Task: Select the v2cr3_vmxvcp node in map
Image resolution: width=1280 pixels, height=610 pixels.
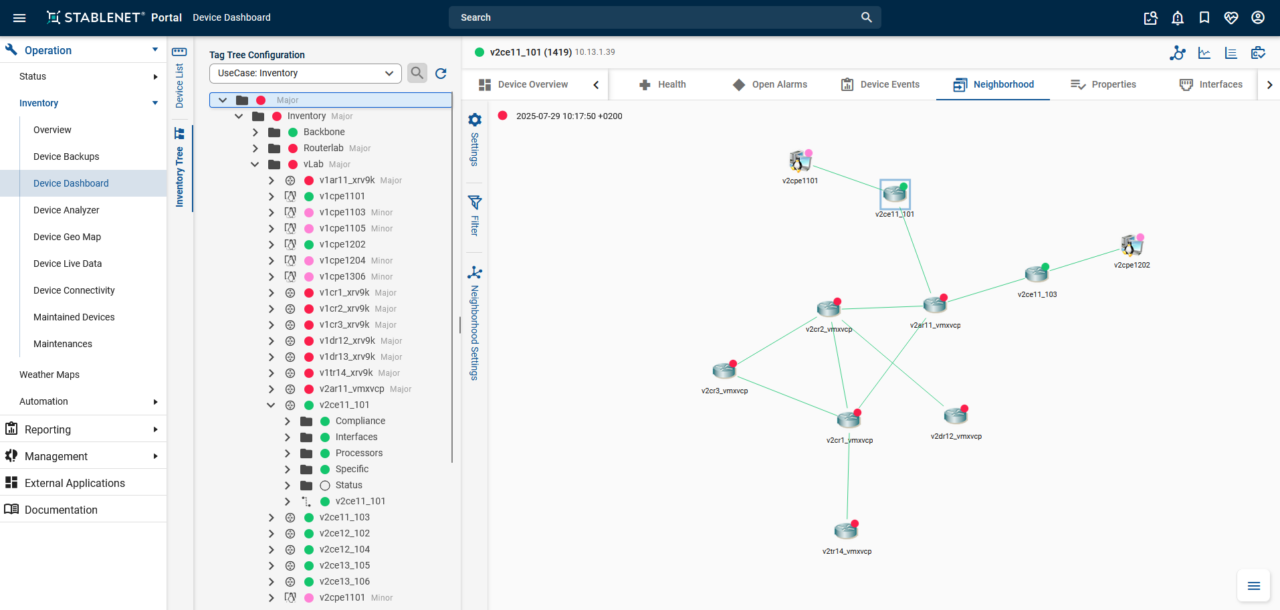Action: coord(724,371)
